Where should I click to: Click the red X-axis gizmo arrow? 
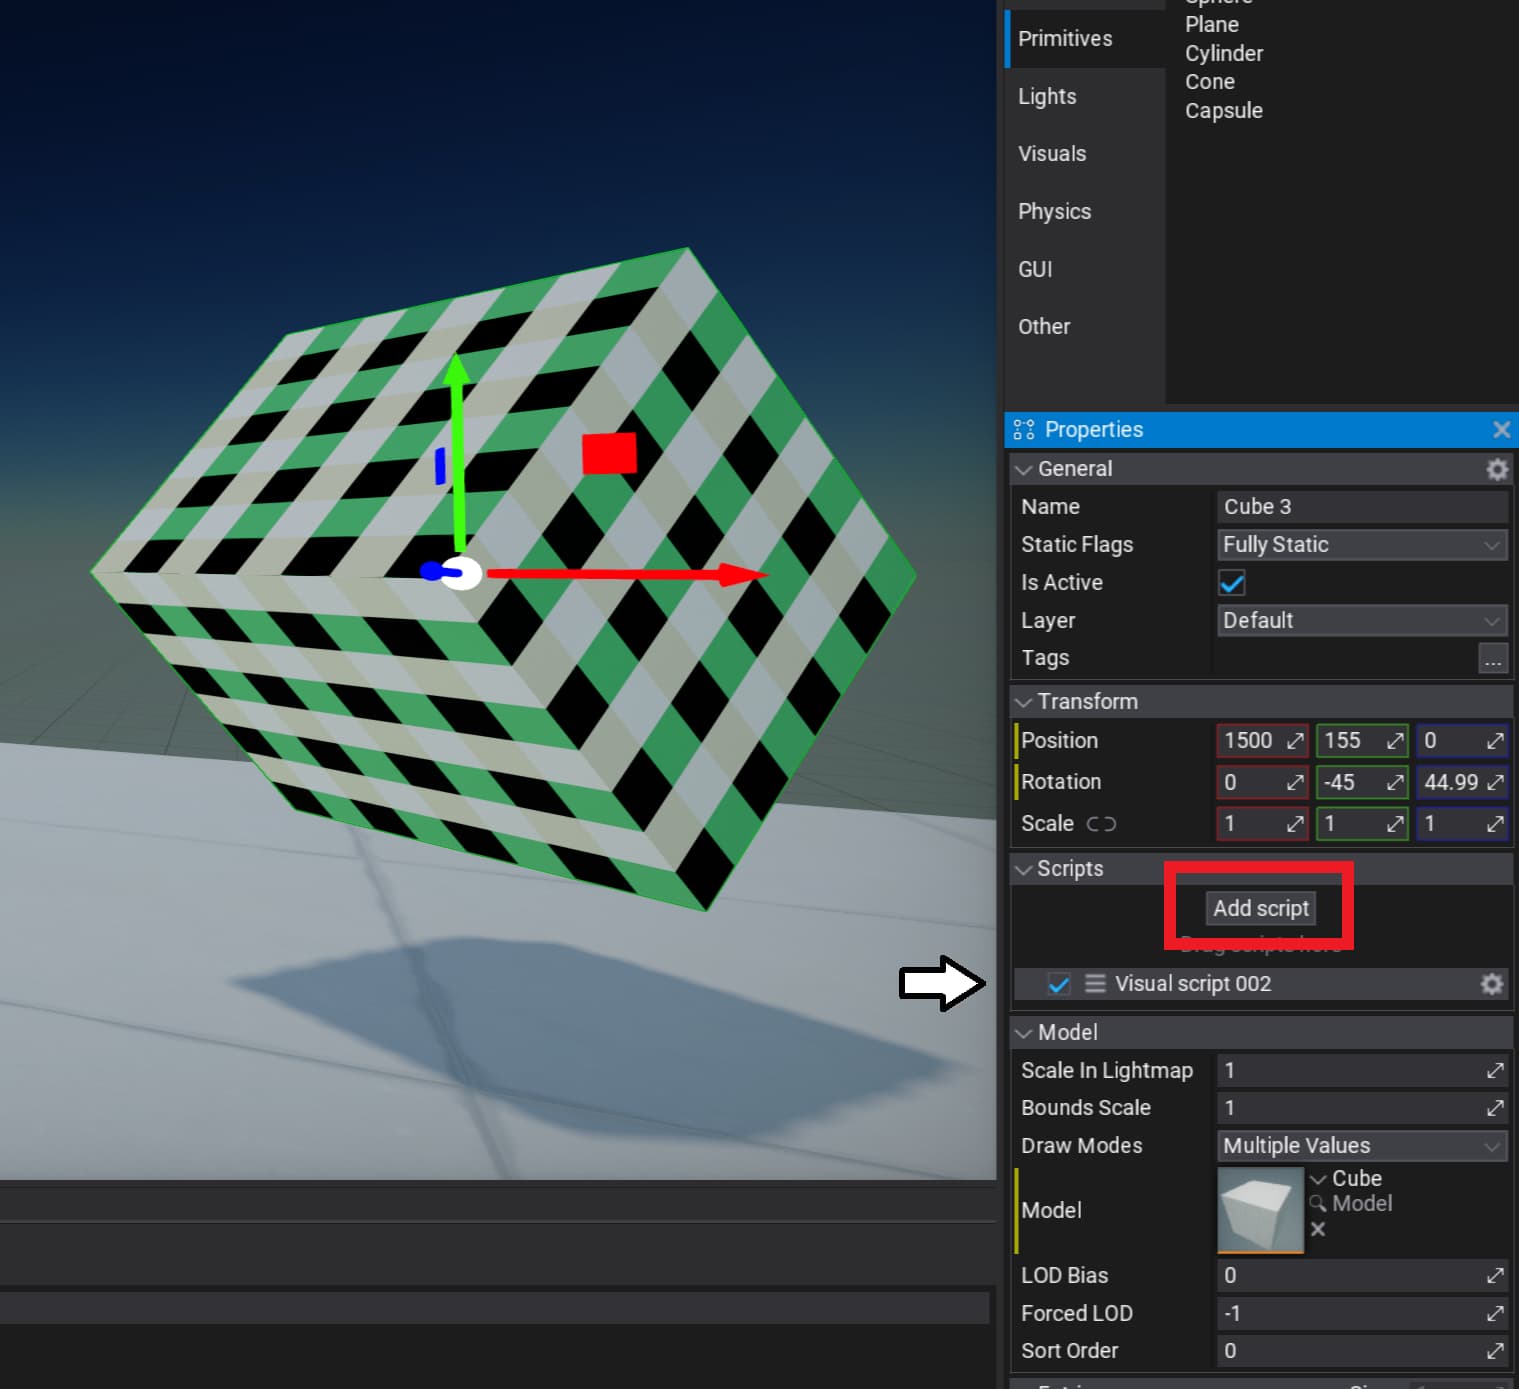(x=740, y=574)
